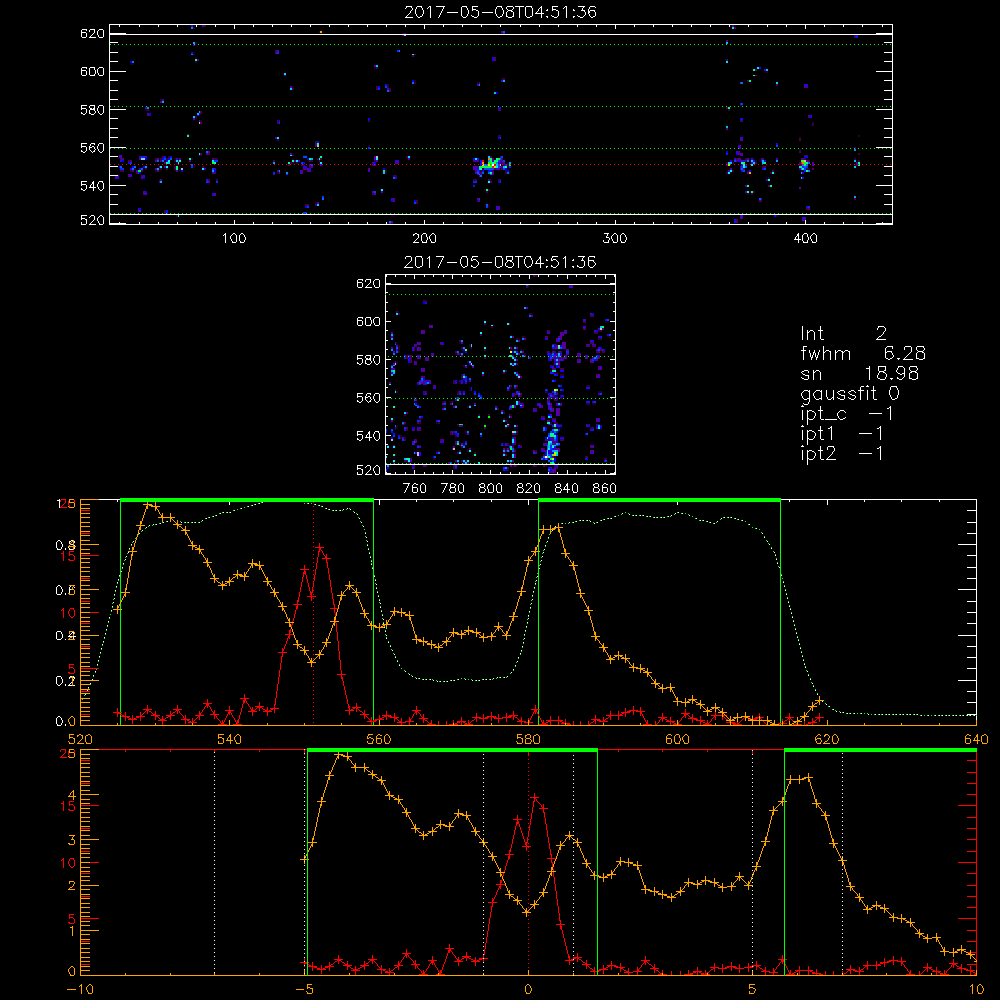Click x-axis label 200 of top image

coord(424,239)
